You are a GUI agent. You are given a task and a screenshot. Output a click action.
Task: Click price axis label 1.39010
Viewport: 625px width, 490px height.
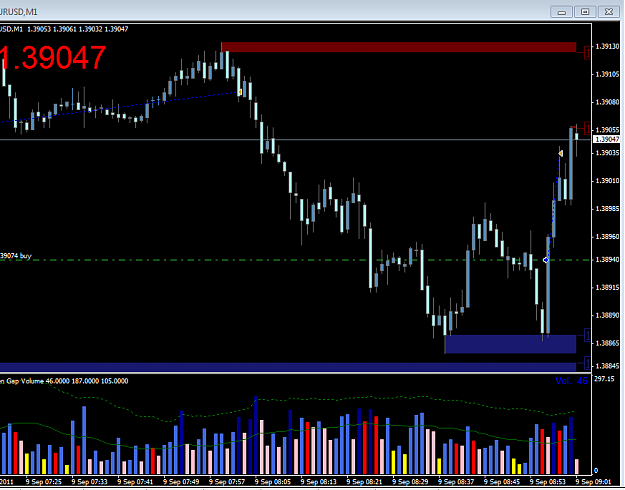tap(607, 181)
